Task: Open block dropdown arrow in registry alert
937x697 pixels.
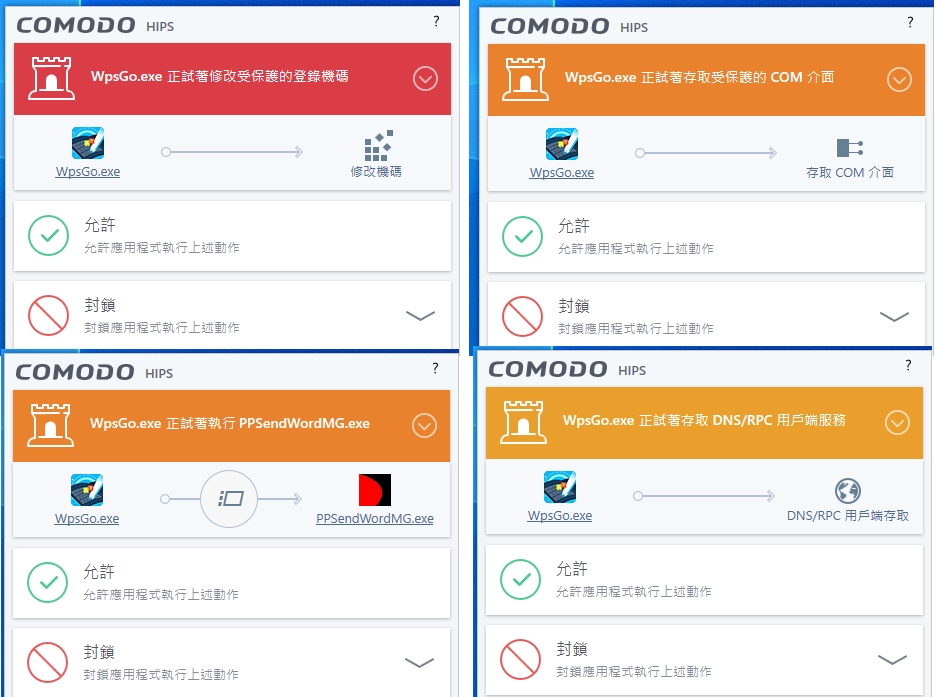Action: coord(421,316)
